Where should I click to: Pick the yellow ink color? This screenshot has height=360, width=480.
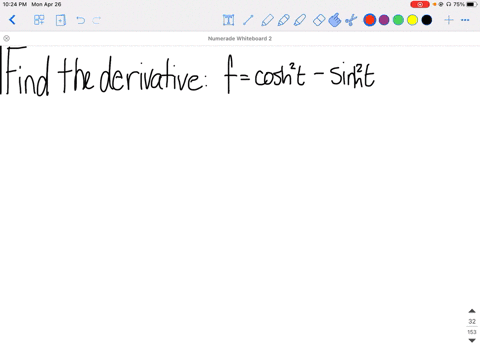pos(412,20)
